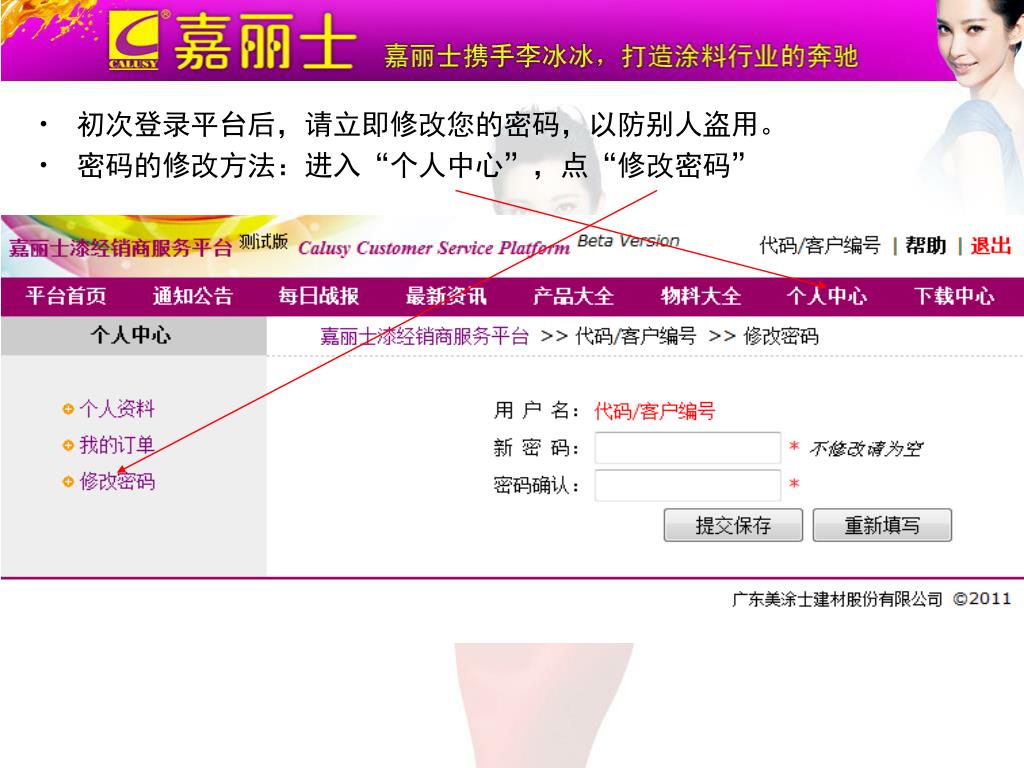The width and height of the screenshot is (1024, 768).
Task: Click the 个人中心 sidebar header
Action: pos(133,336)
